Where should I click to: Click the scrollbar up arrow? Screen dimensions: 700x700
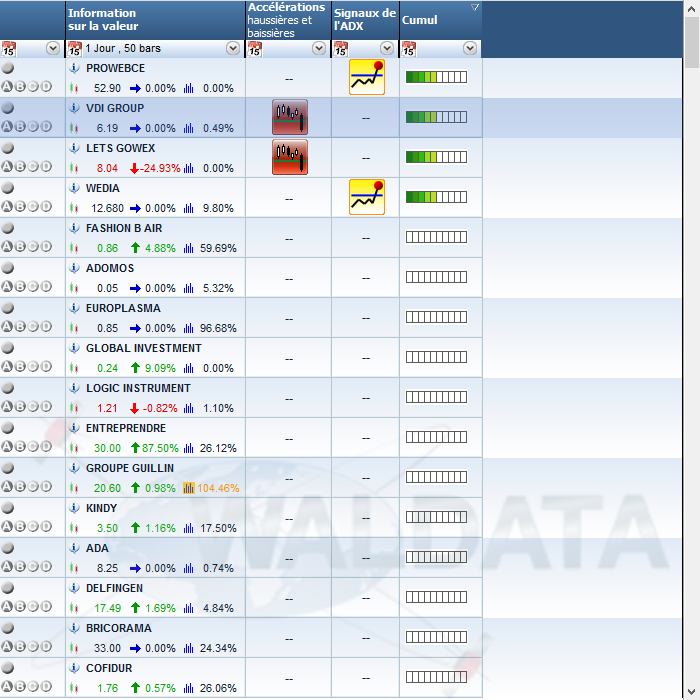[692, 8]
